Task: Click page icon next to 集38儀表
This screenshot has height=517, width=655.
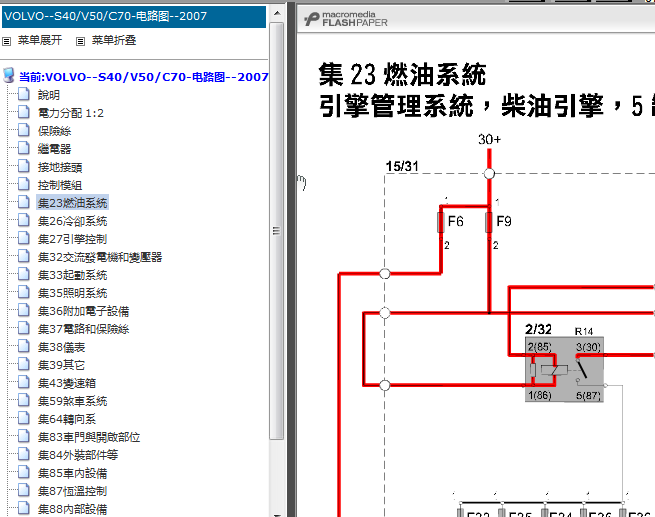Action: pos(24,346)
